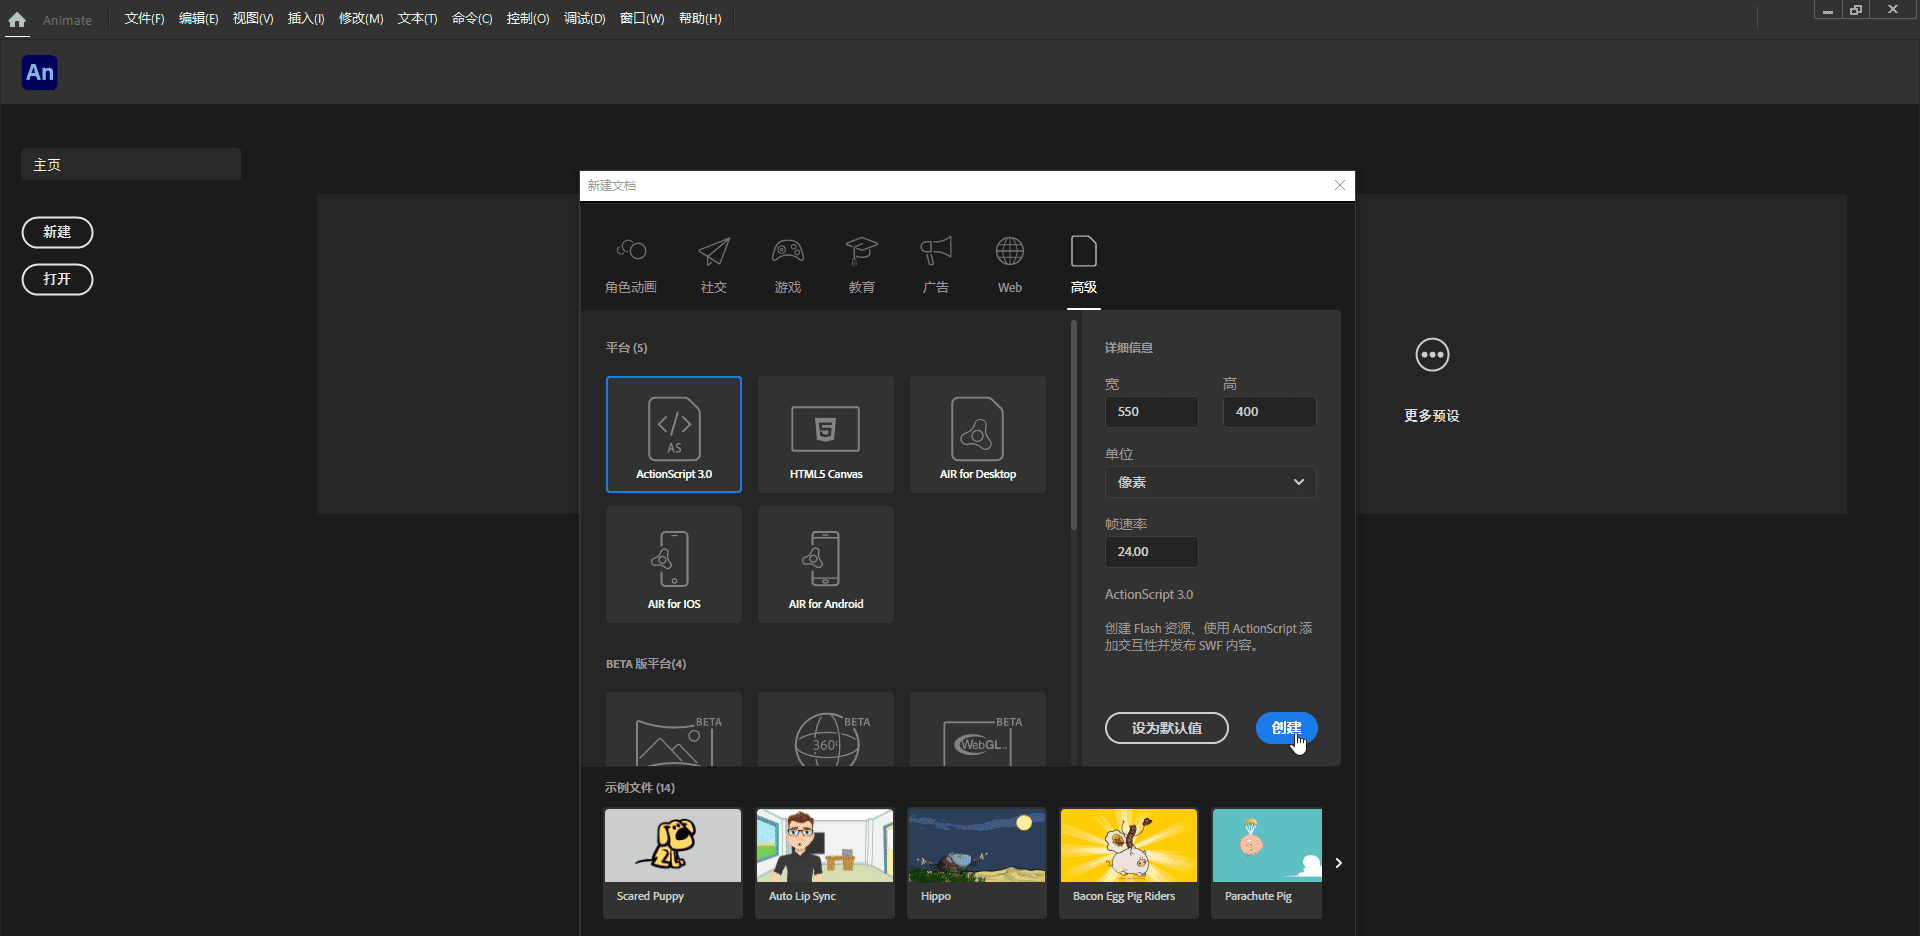1920x936 pixels.
Task: Open the 文本(T) menu
Action: [417, 19]
